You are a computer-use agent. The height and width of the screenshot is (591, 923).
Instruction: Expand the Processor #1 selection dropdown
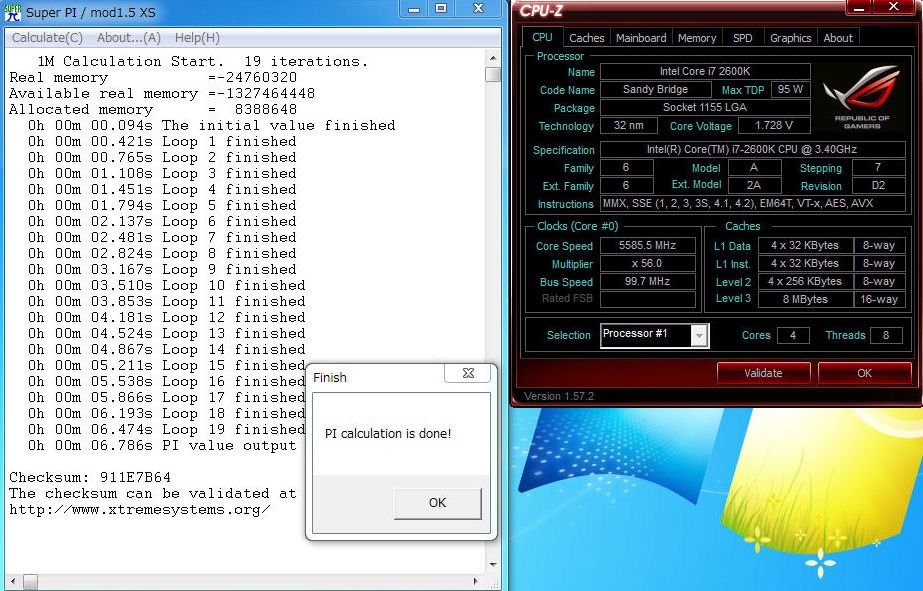(699, 336)
